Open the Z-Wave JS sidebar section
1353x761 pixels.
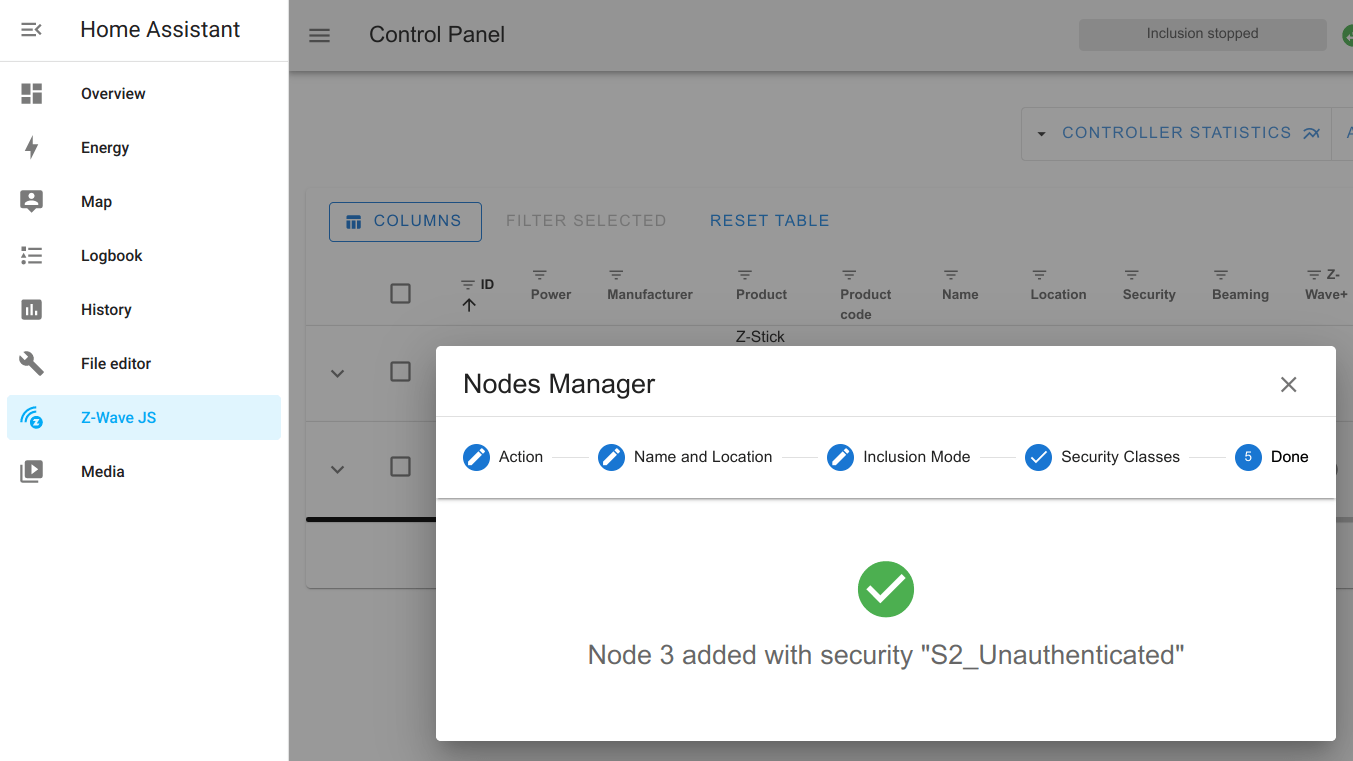(x=120, y=417)
